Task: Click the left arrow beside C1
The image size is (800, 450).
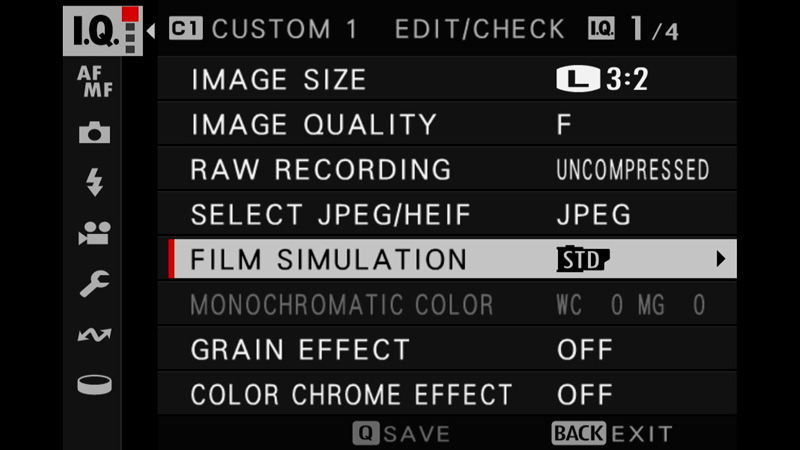Action: pyautogui.click(x=151, y=31)
